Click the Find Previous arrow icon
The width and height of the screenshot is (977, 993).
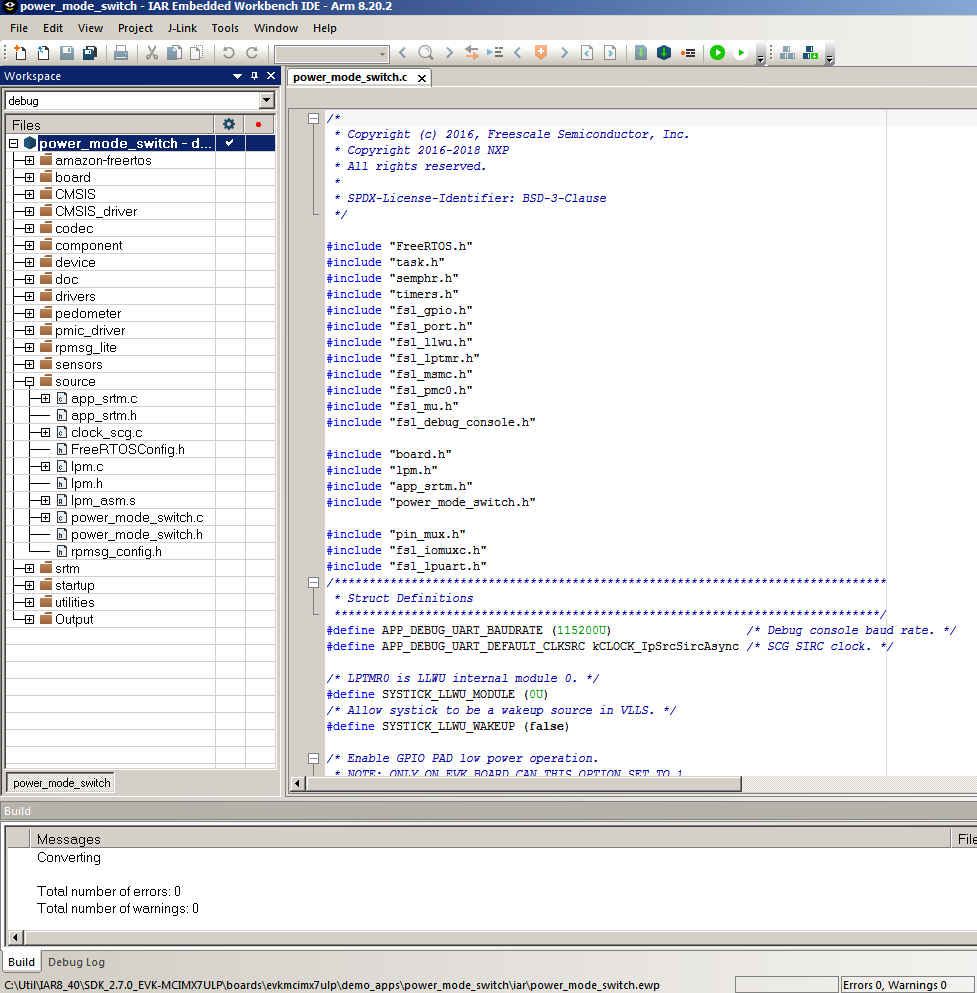pos(403,53)
